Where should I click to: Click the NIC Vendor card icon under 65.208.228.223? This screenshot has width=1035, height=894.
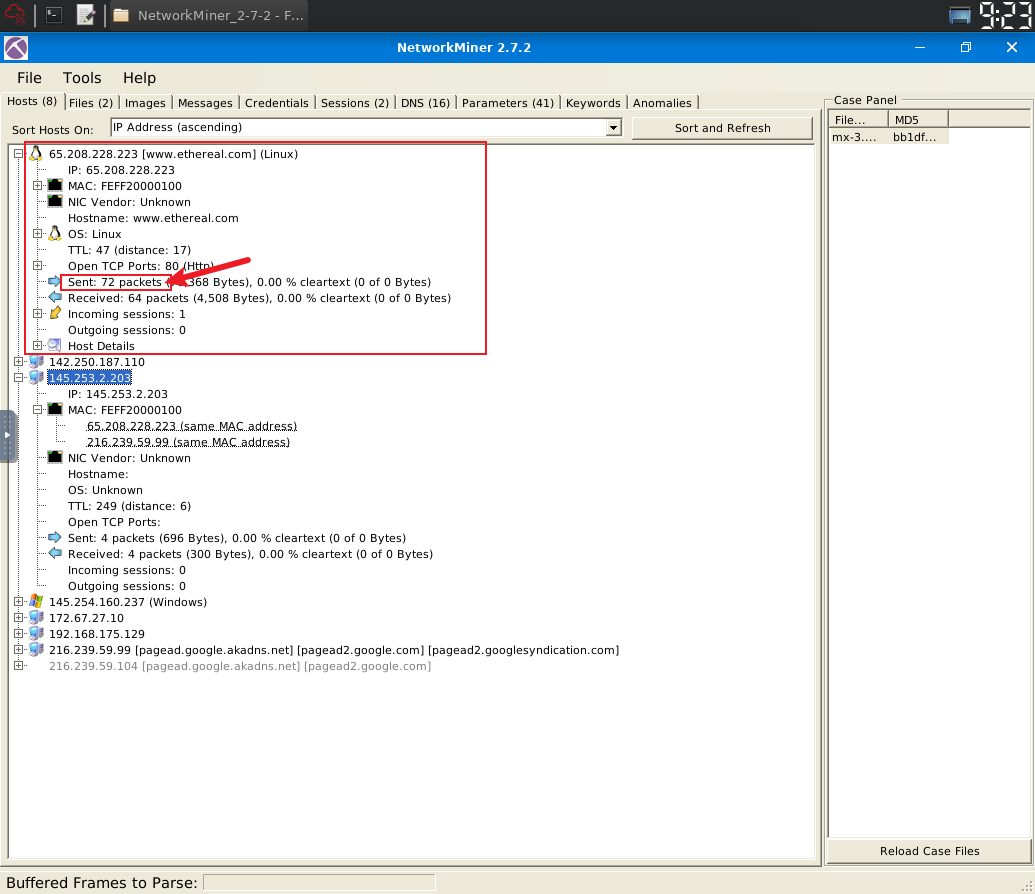55,201
